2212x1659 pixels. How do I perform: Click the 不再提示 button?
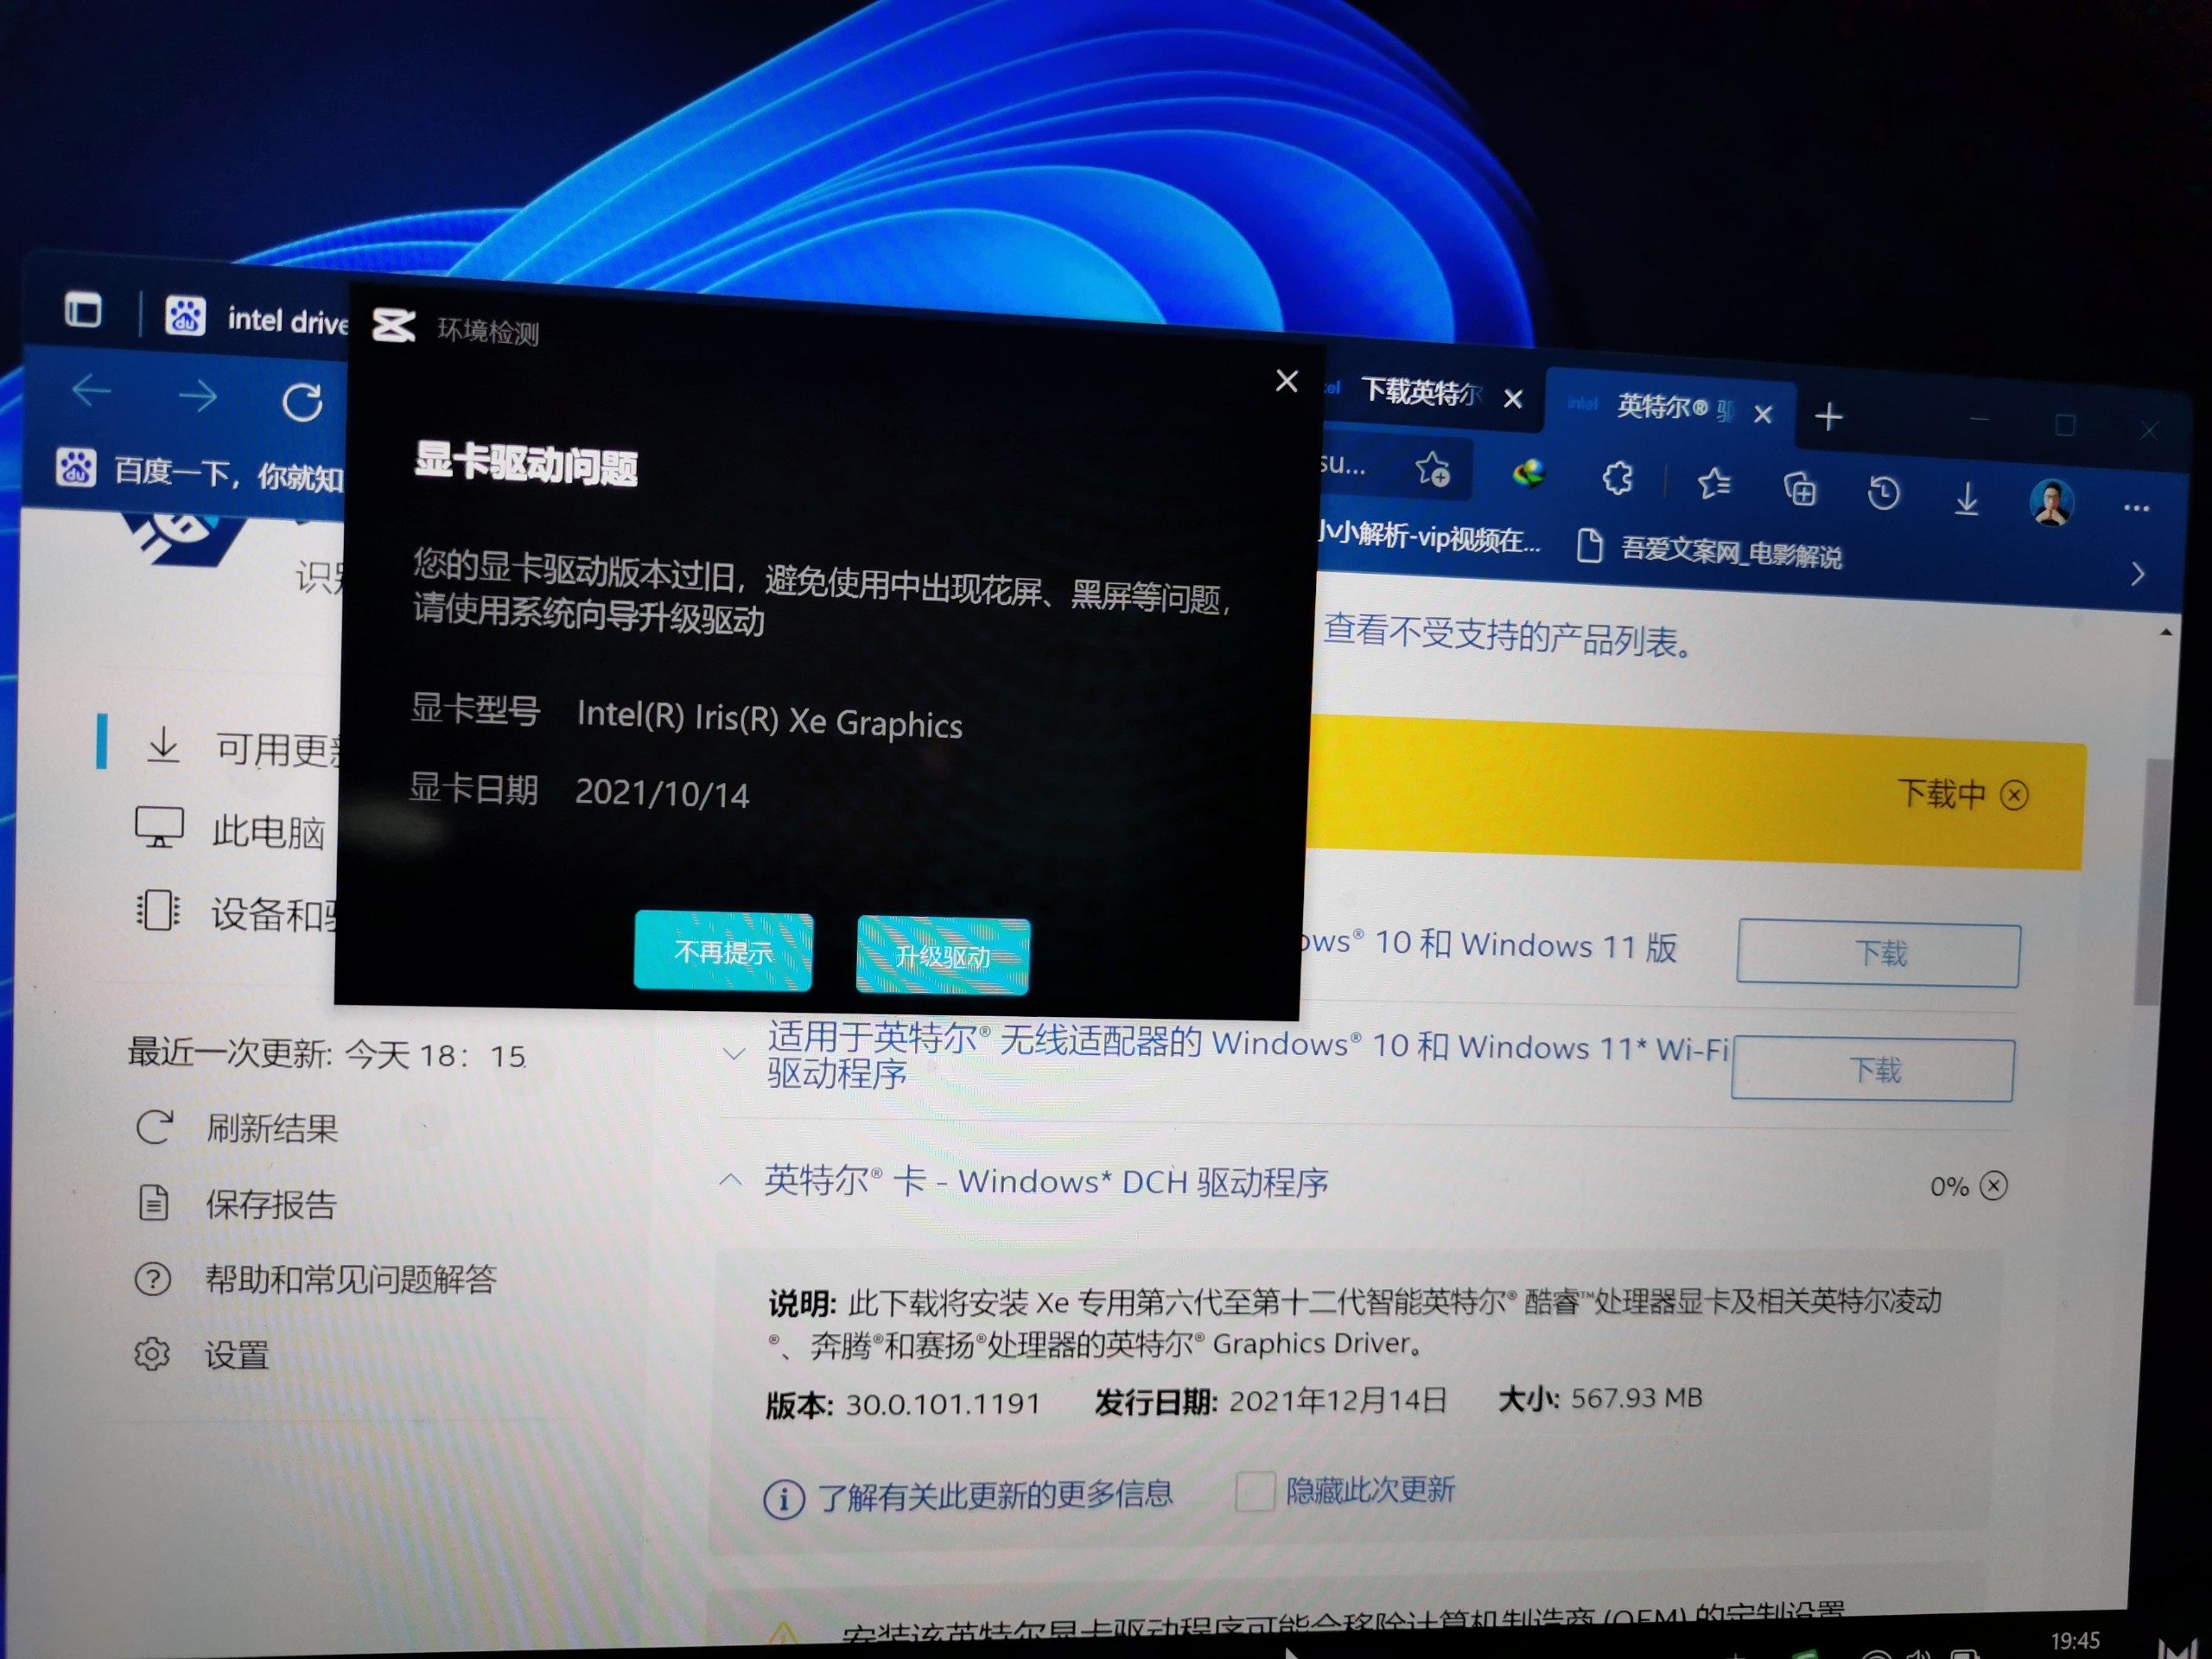[x=723, y=951]
